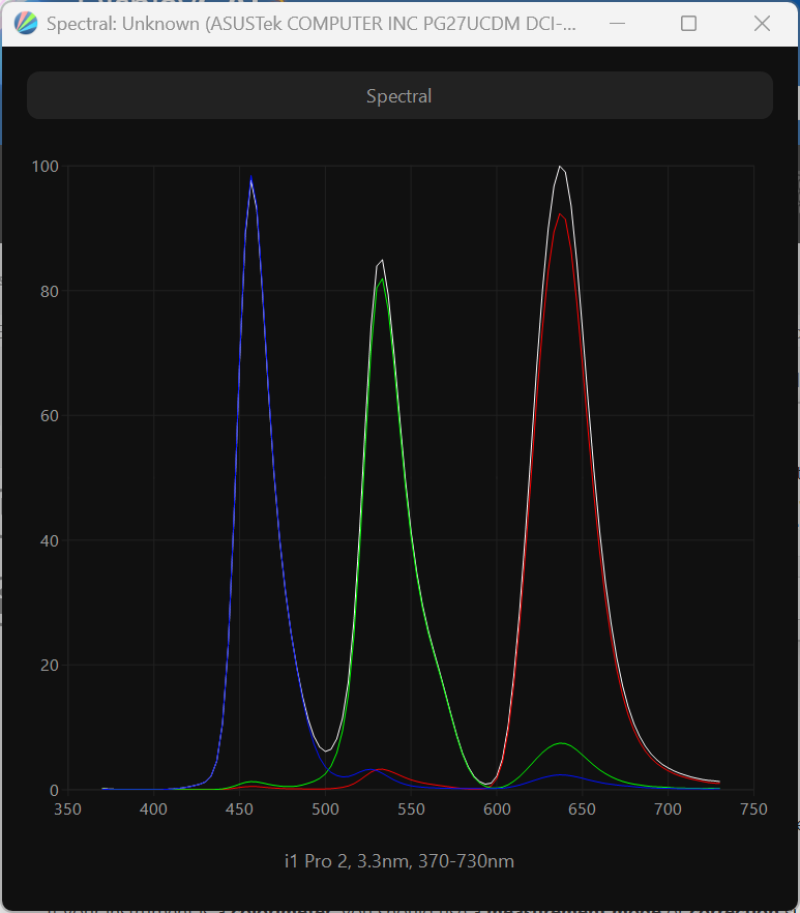Image resolution: width=800 pixels, height=913 pixels.
Task: Click the white curve peak at 100
Action: pos(560,167)
